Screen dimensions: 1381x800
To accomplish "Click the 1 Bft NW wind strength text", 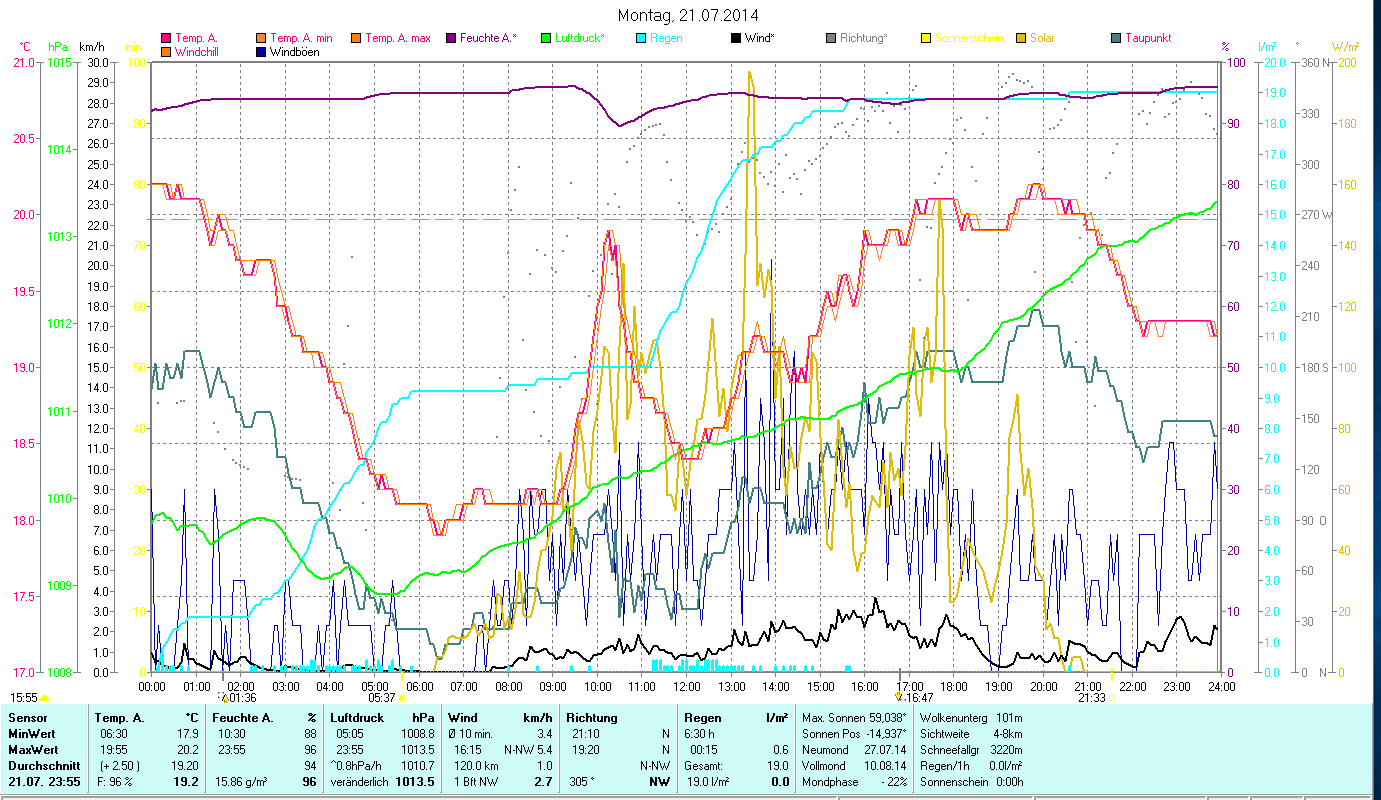I will pyautogui.click(x=476, y=782).
